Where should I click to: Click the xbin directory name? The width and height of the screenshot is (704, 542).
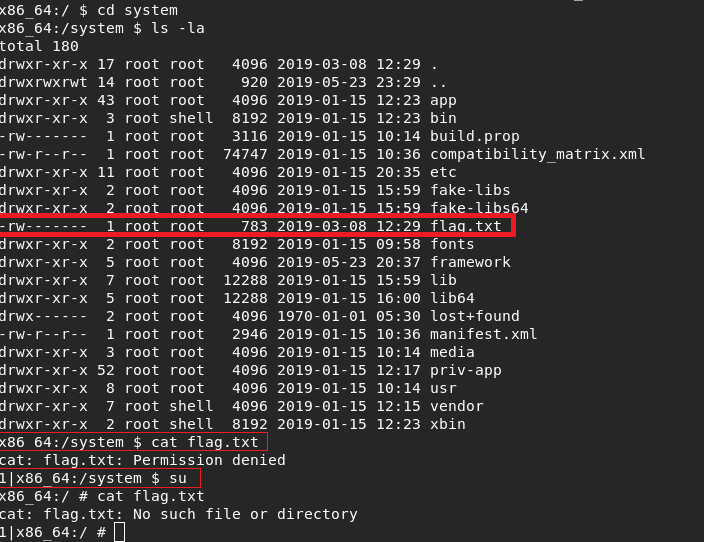448,424
